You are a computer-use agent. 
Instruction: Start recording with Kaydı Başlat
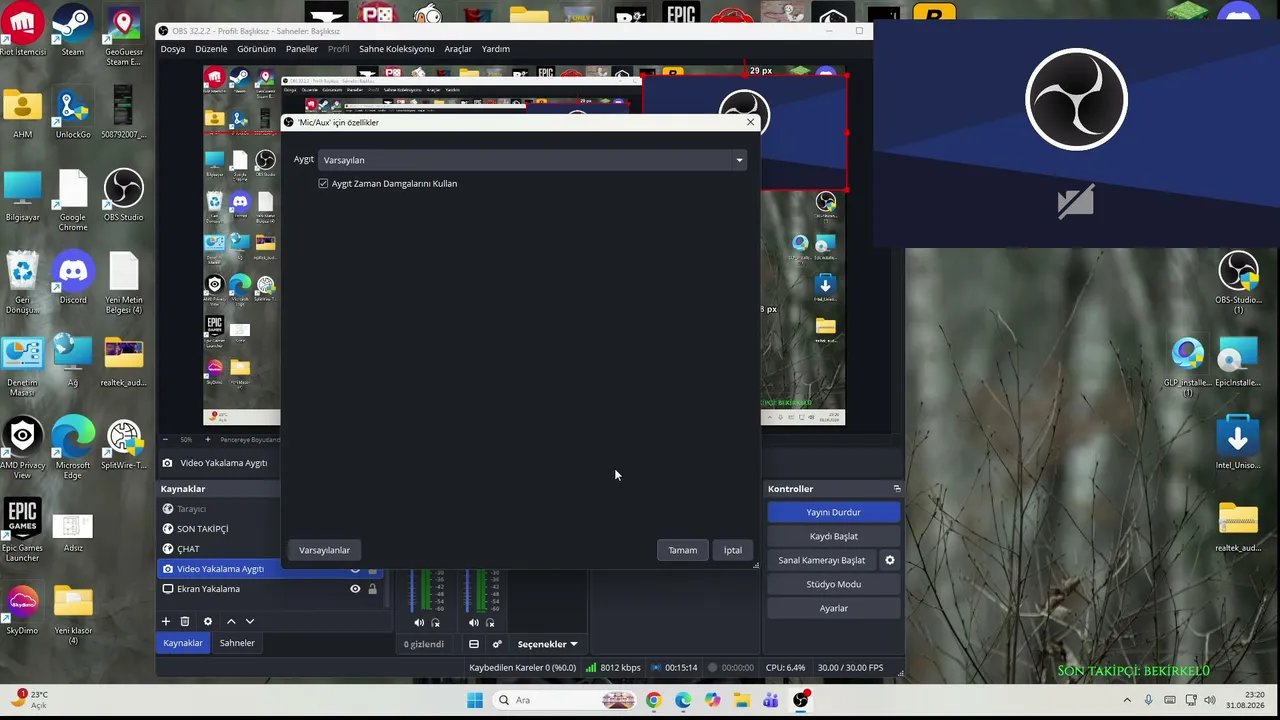coord(833,536)
